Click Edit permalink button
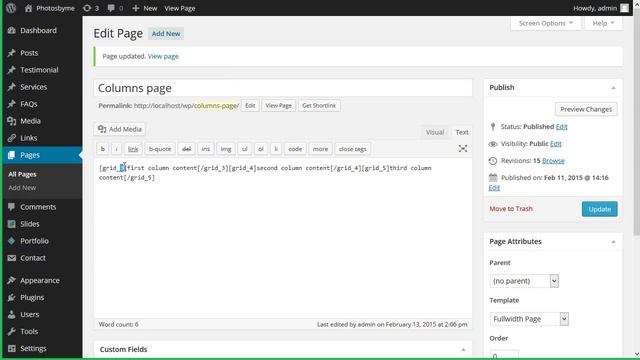Screen dimensions: 640x360 coord(250,105)
